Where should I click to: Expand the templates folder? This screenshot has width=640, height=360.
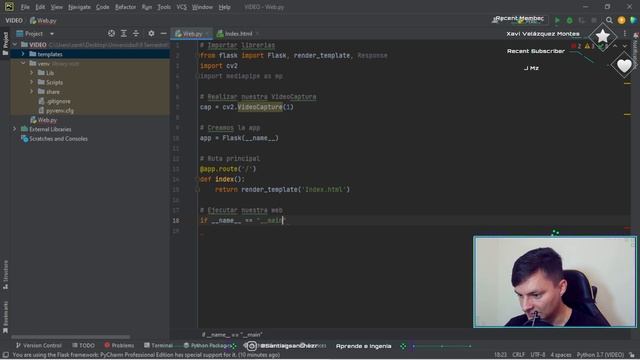23,54
